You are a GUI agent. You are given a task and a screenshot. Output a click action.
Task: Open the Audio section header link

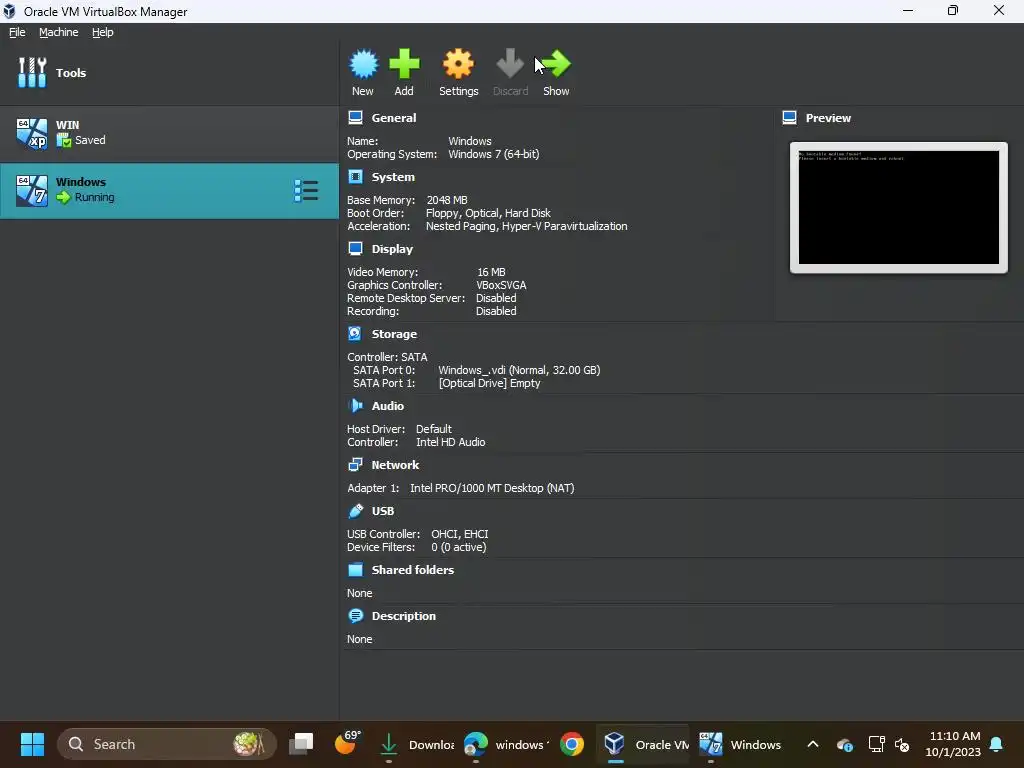388,406
